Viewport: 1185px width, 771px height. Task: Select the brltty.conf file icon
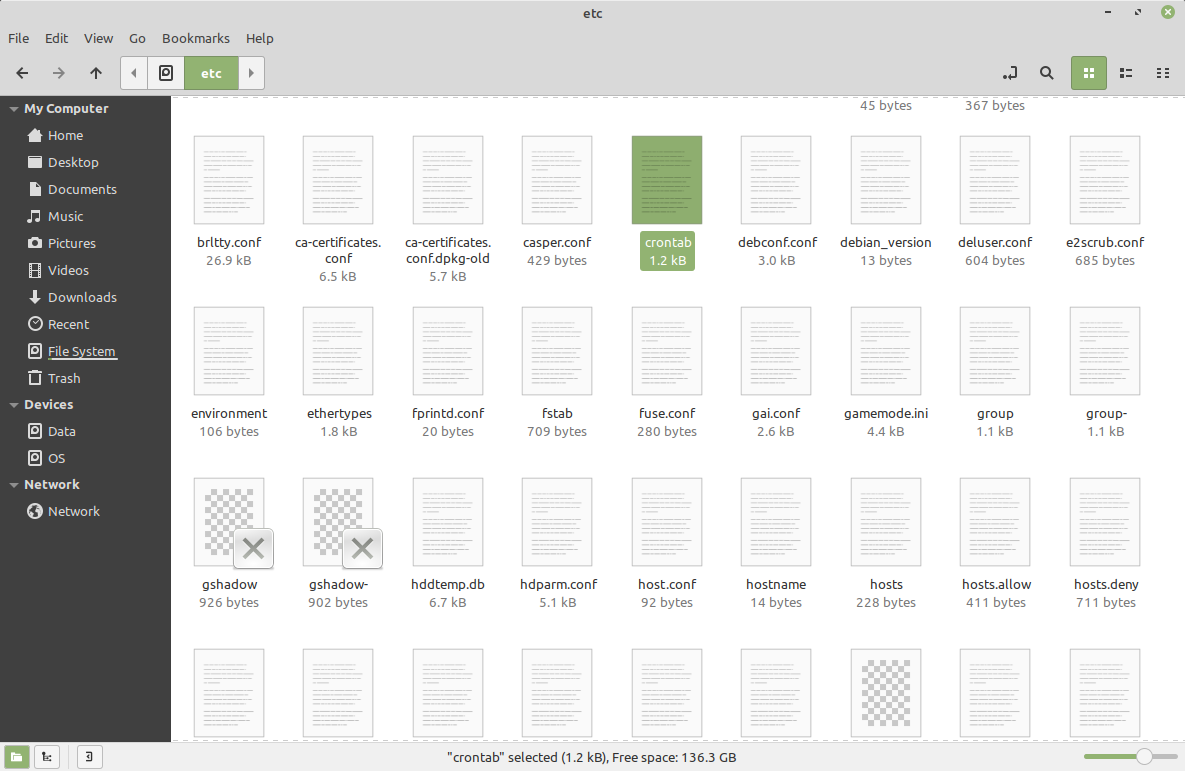(x=229, y=180)
